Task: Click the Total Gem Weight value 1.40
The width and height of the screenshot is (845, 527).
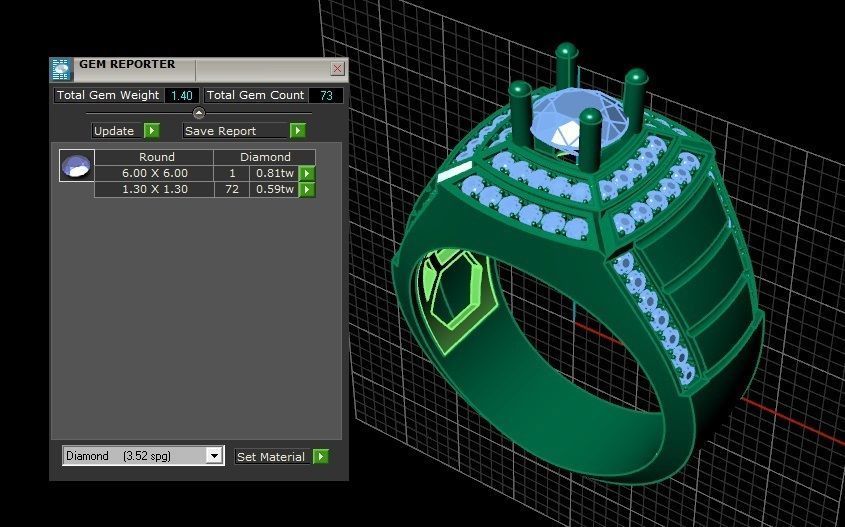Action: point(182,95)
